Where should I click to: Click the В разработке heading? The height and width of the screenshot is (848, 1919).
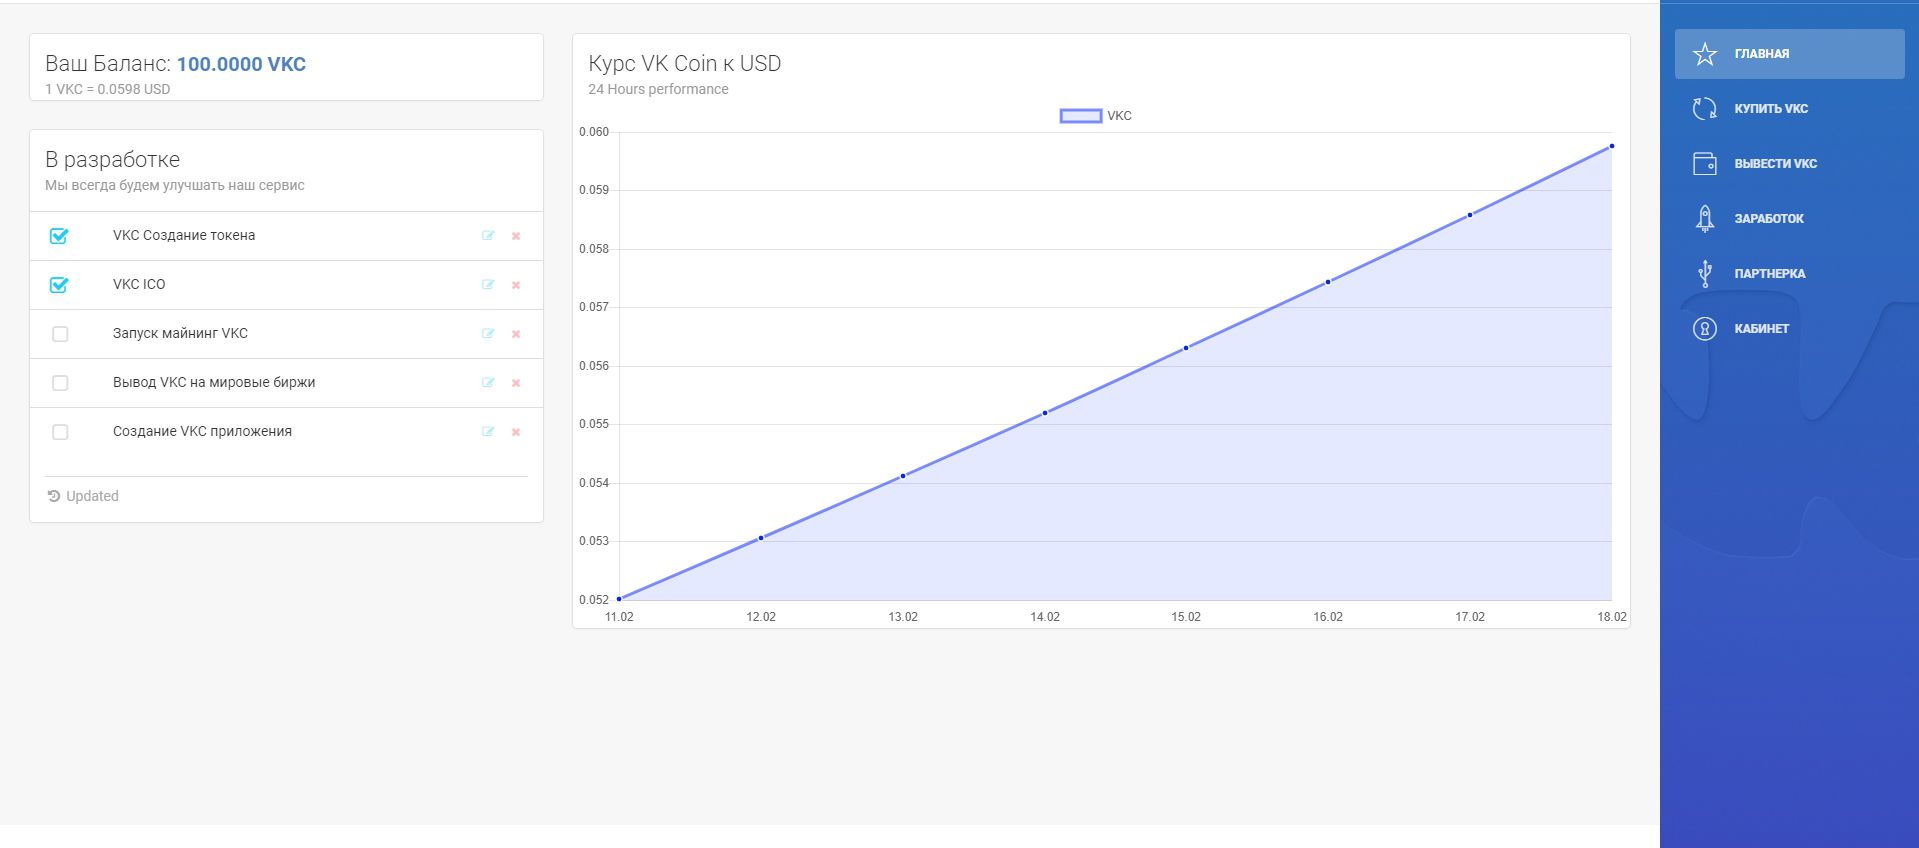pos(113,160)
